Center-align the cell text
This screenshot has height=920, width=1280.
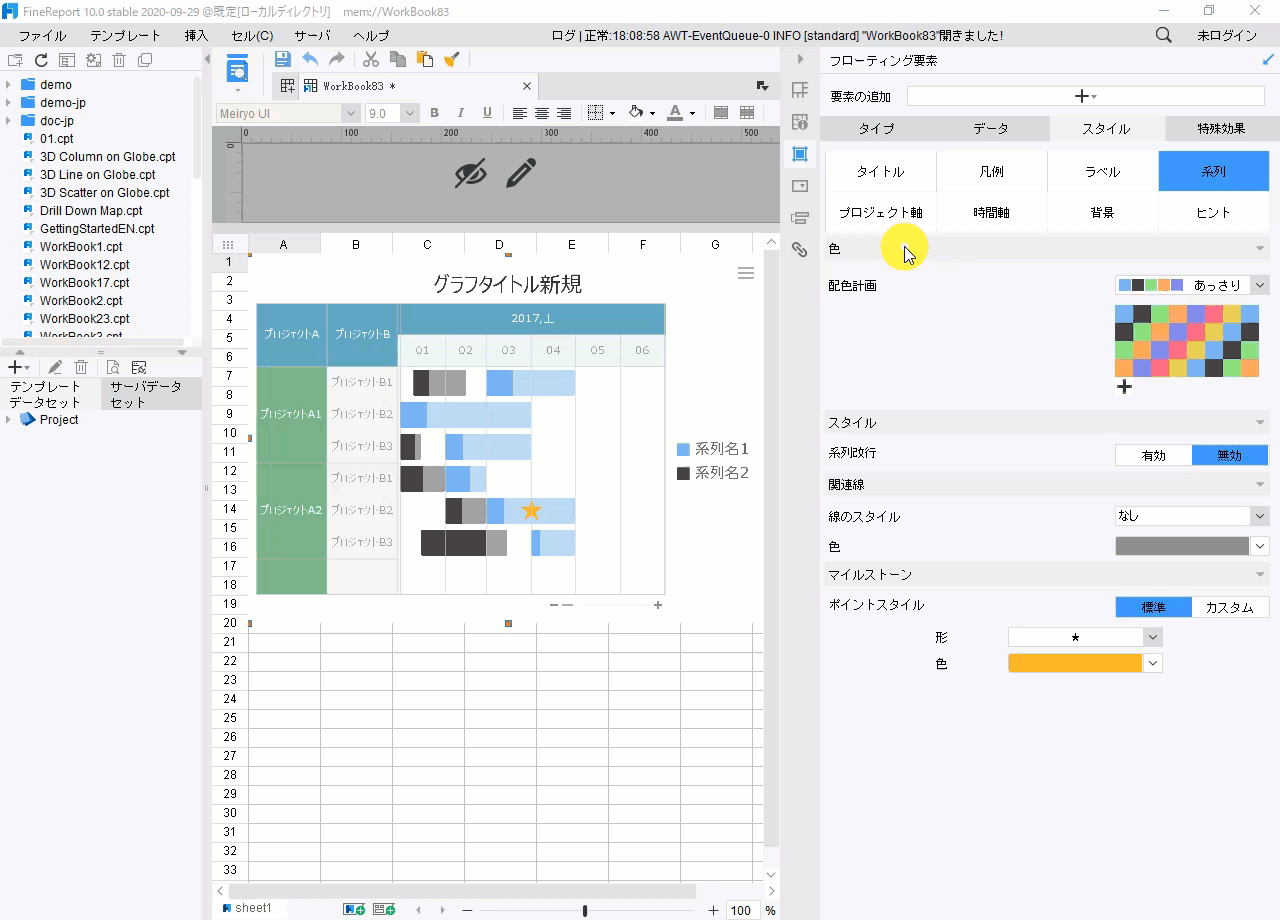(x=542, y=113)
